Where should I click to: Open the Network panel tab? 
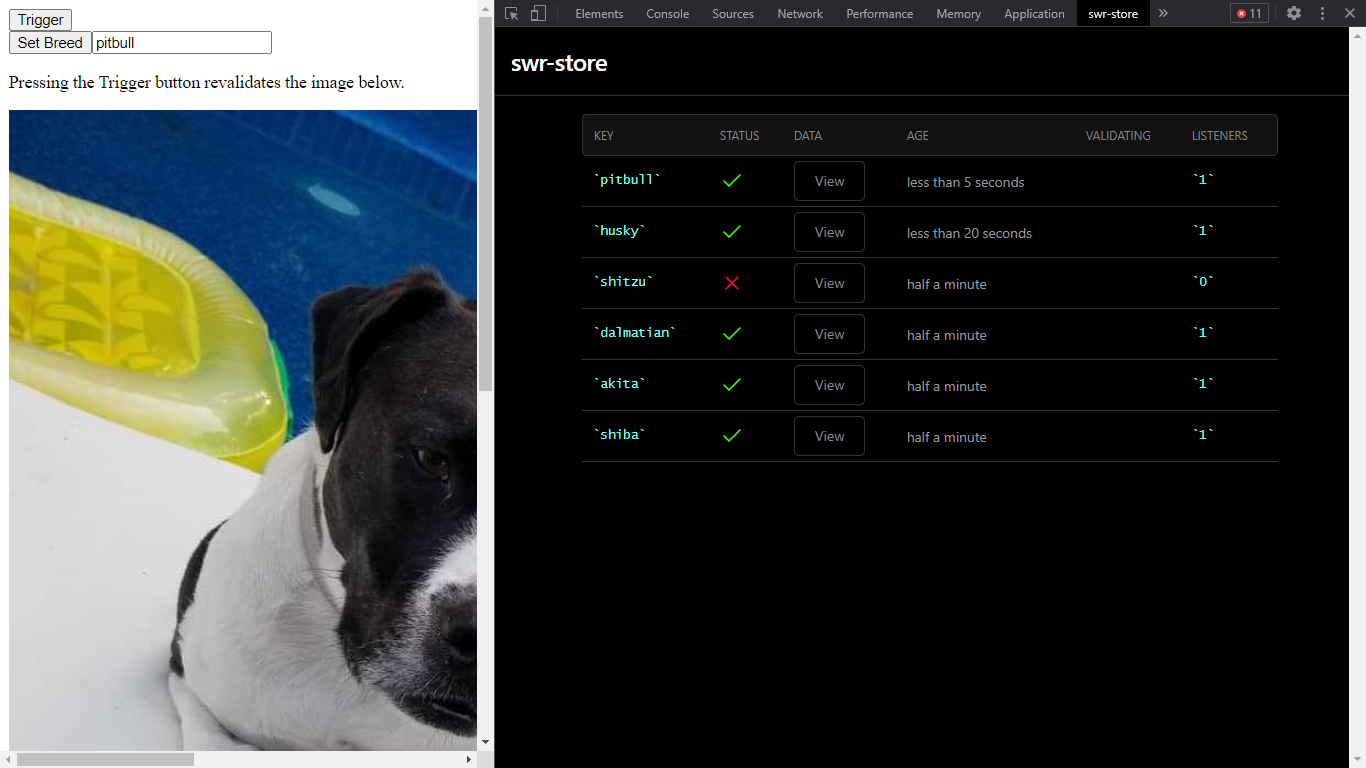pyautogui.click(x=799, y=13)
